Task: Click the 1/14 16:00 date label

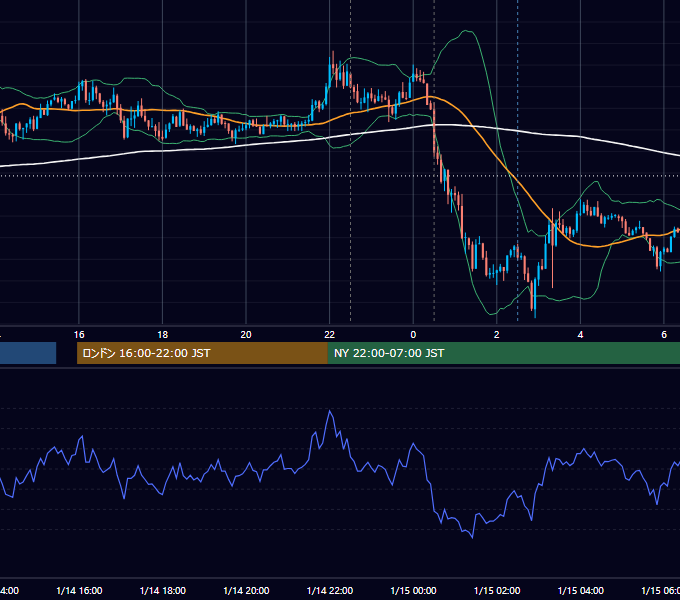Action: coord(79,591)
